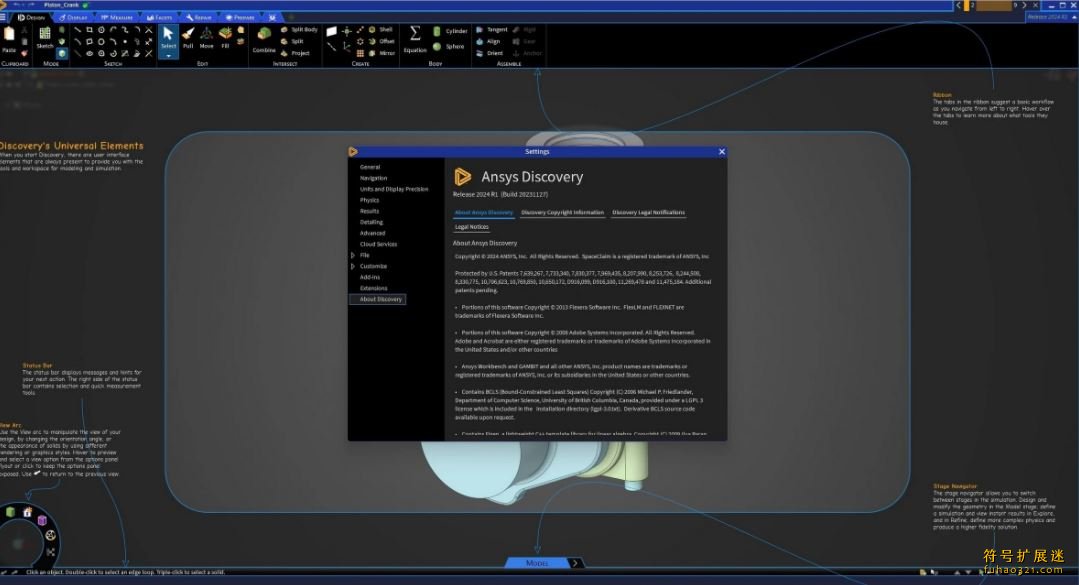
Task: Switch to the Facets ribbon tab
Action: click(160, 17)
